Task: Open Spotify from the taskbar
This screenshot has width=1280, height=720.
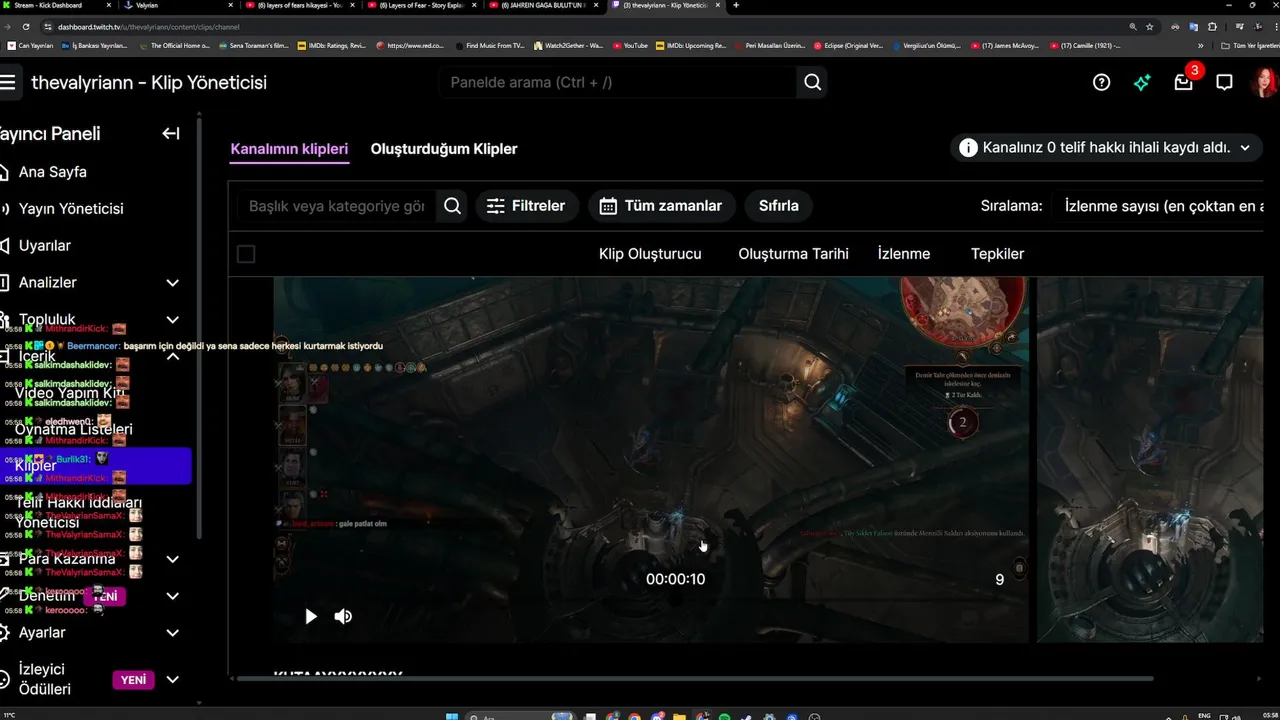Action: 725,716
